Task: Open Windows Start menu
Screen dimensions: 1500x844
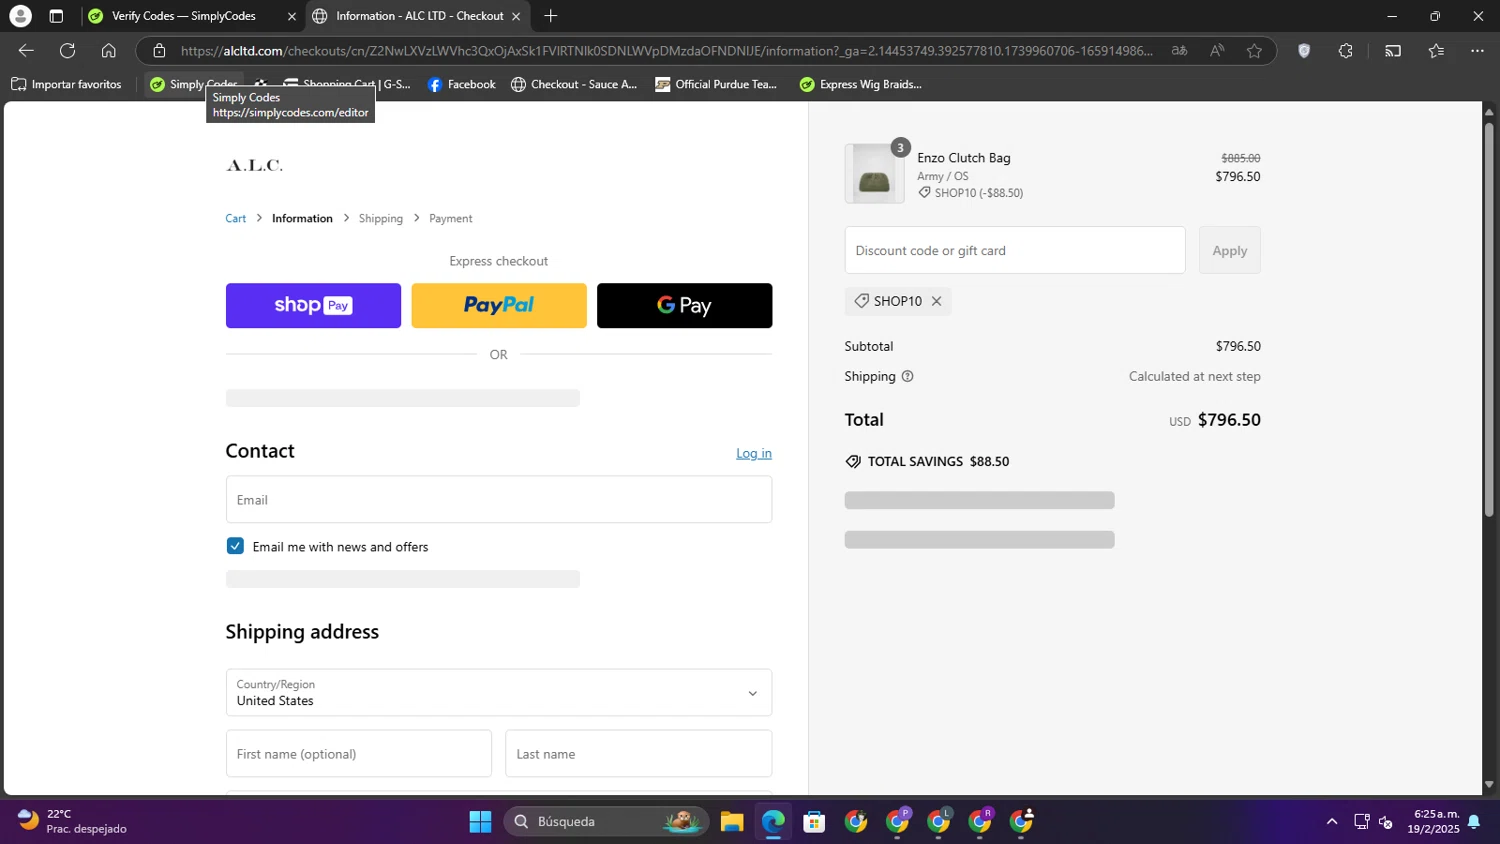Action: 480,822
